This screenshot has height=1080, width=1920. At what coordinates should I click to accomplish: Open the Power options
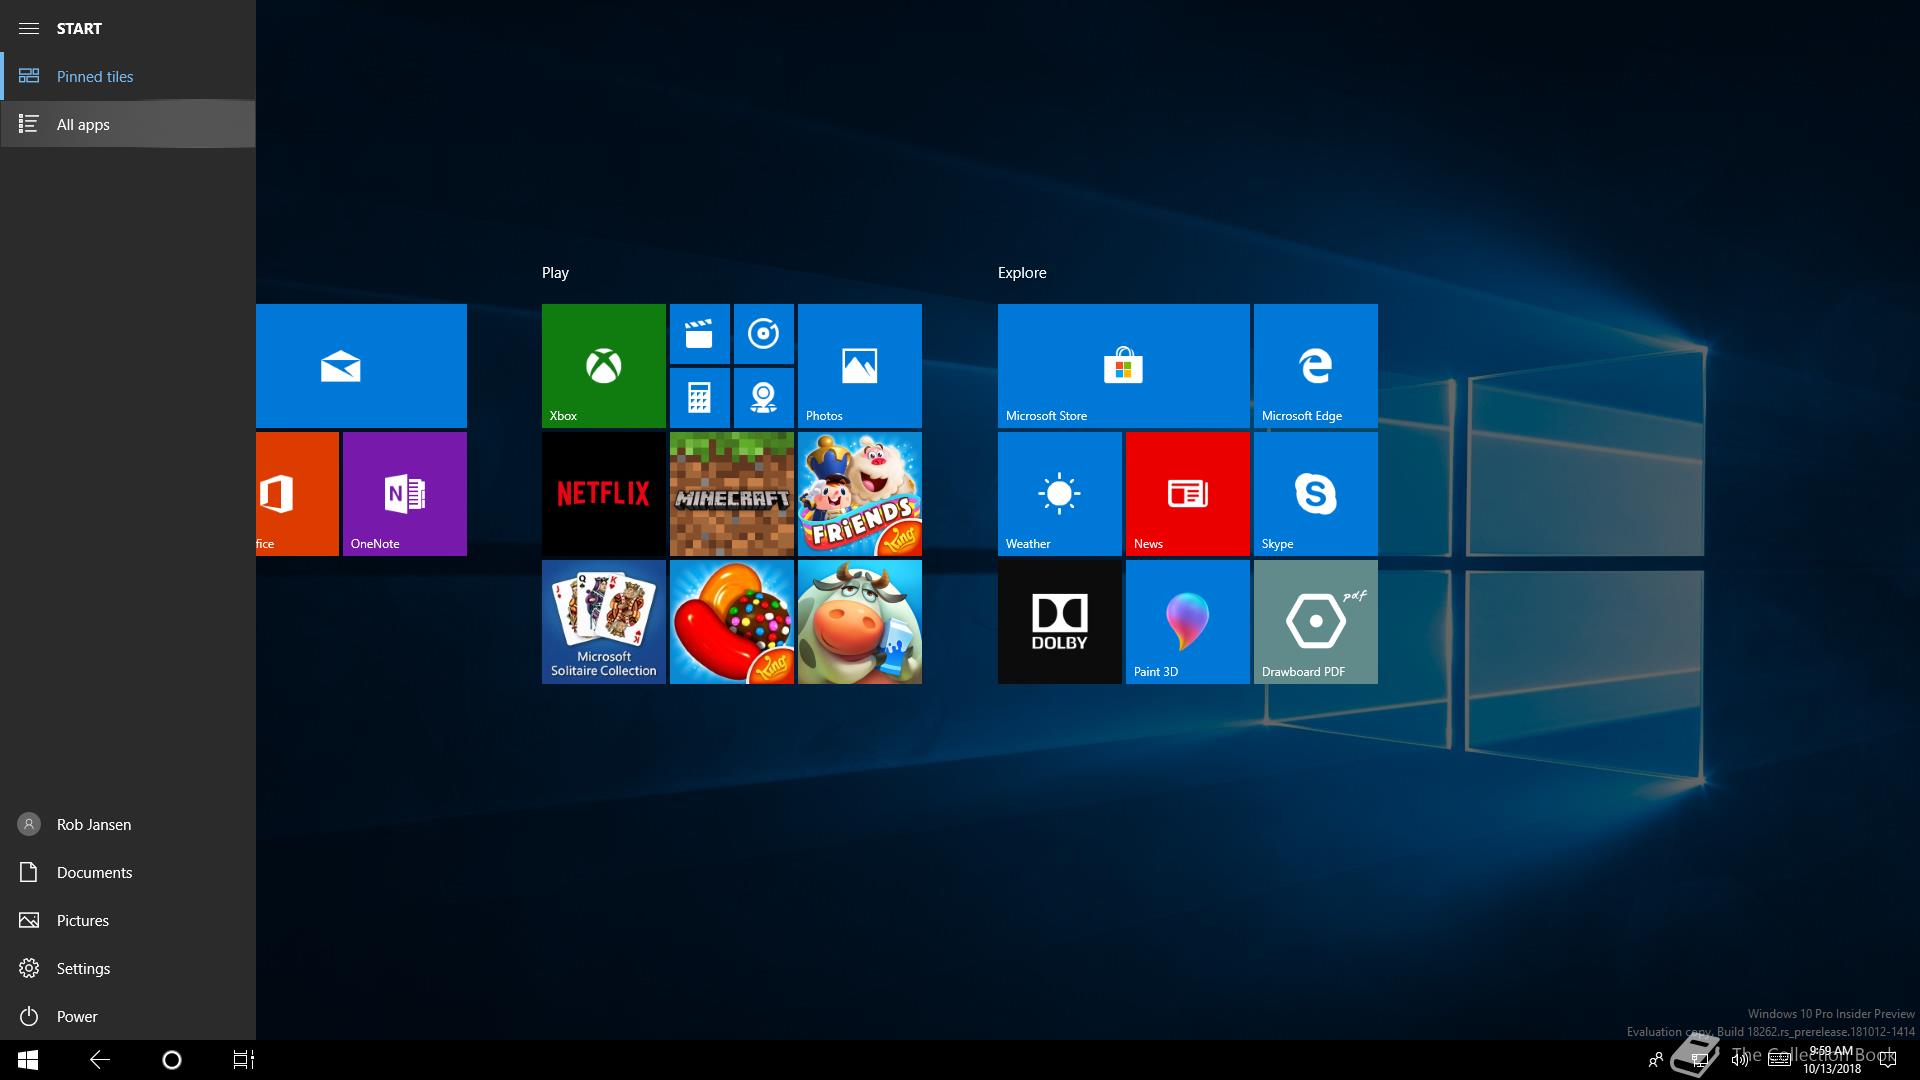coord(128,1016)
